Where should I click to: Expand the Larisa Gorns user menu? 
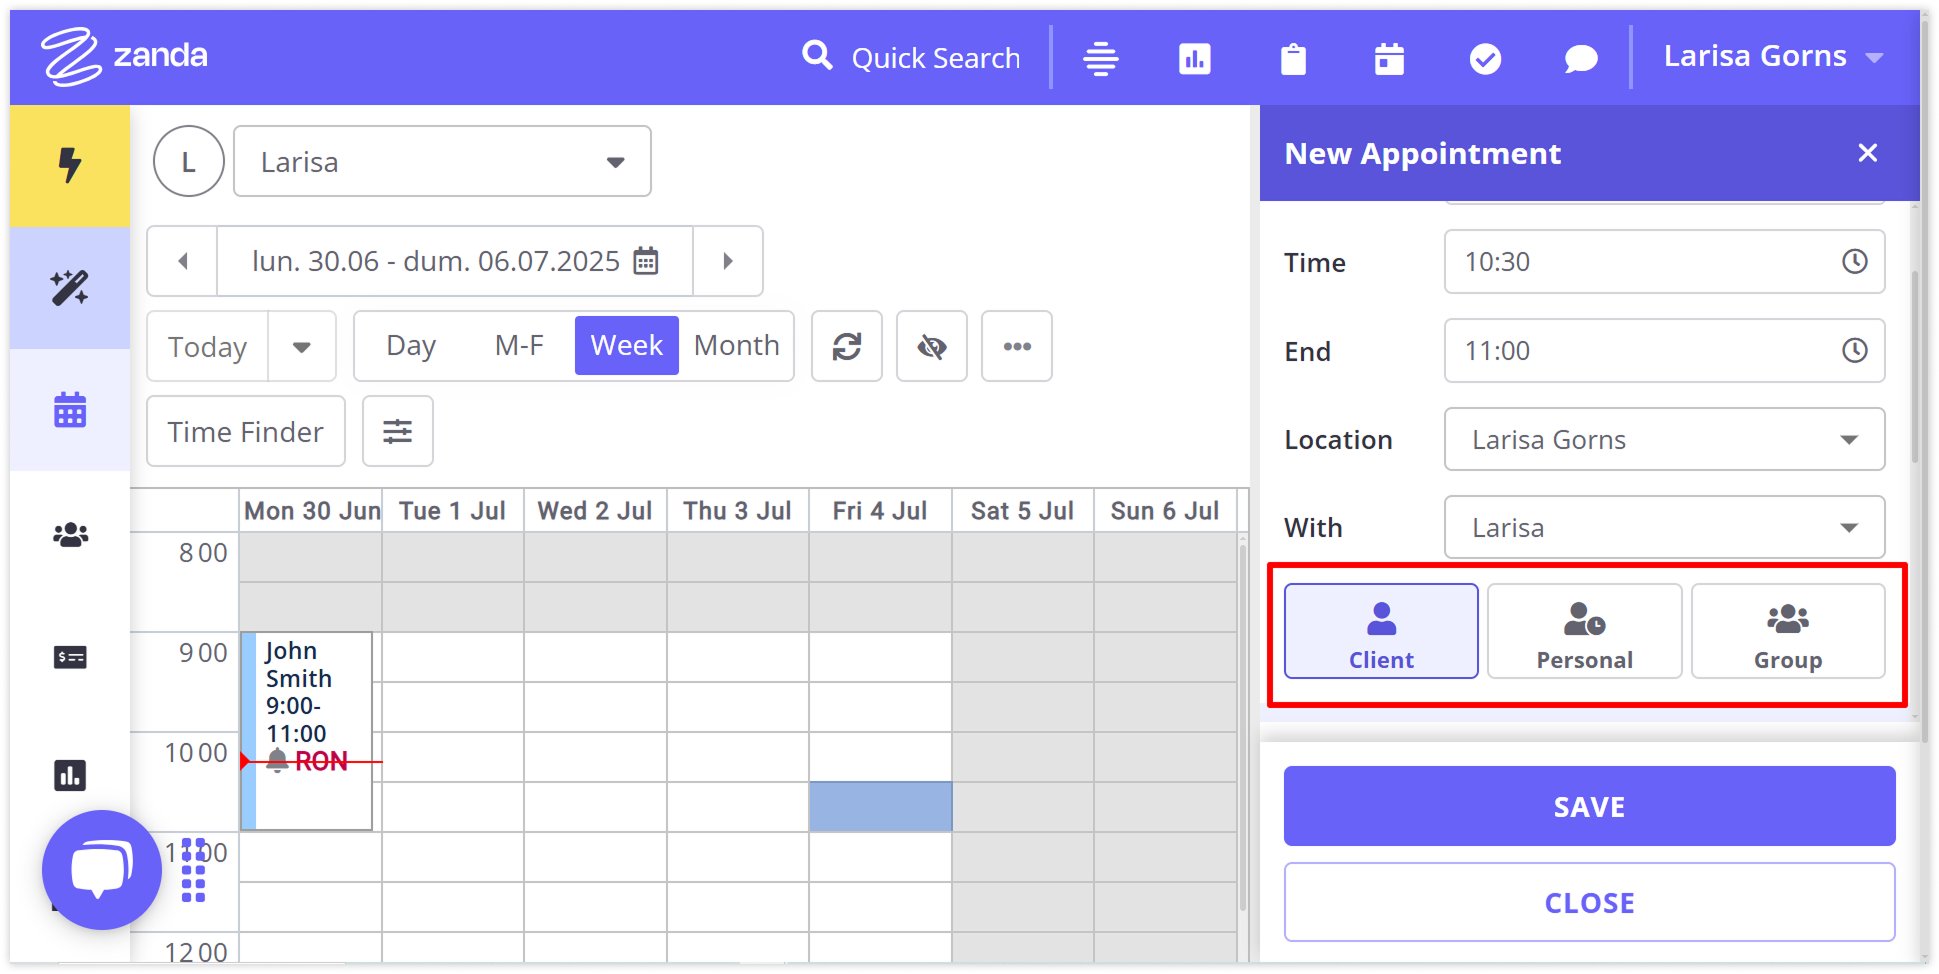coord(1772,57)
